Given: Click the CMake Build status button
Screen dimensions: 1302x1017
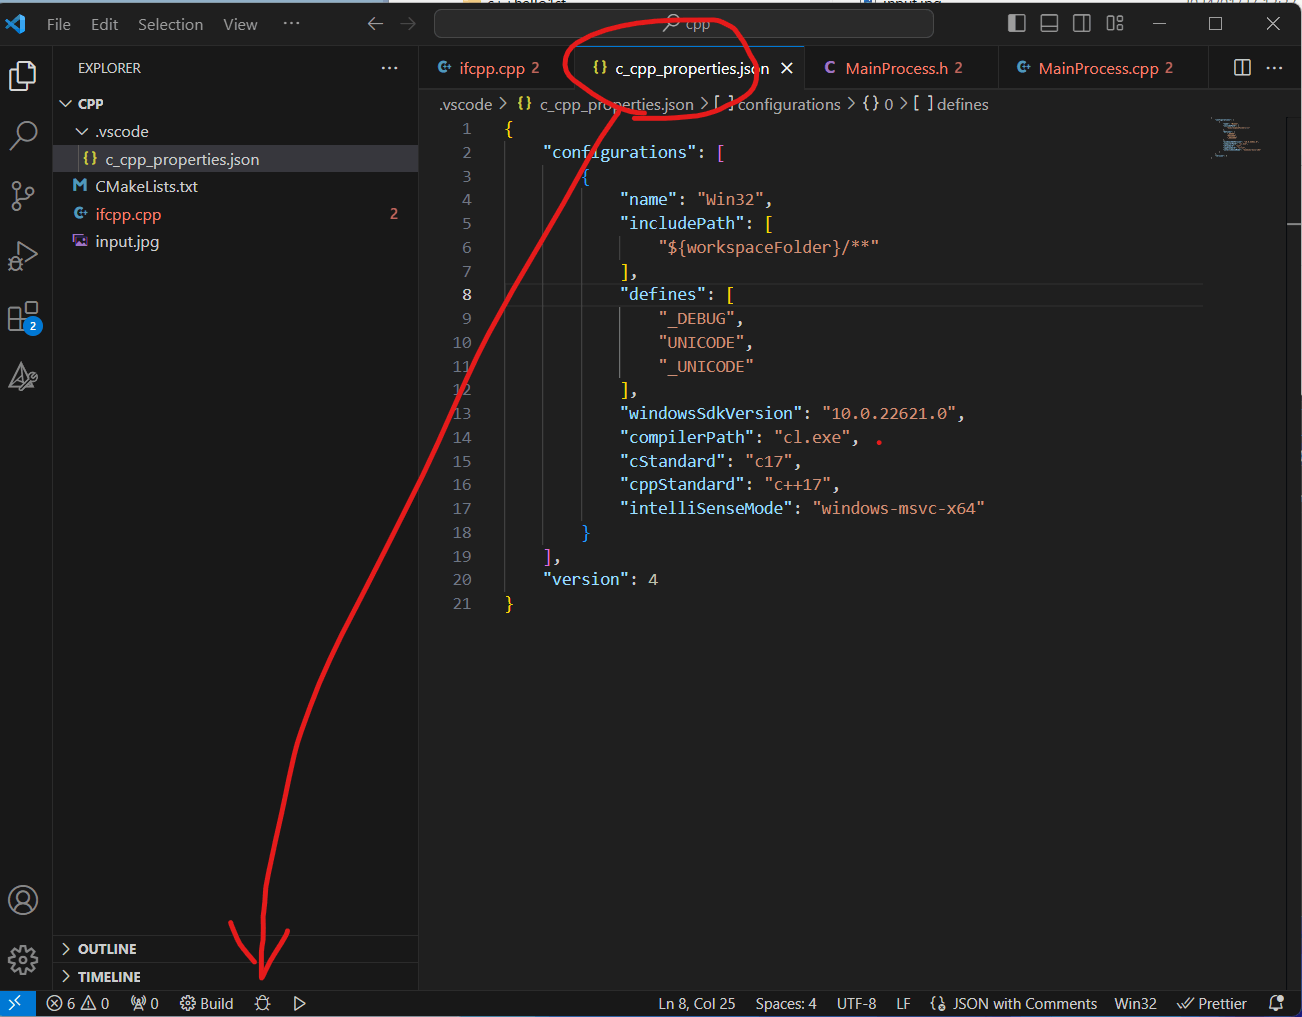Looking at the screenshot, I should [207, 1003].
